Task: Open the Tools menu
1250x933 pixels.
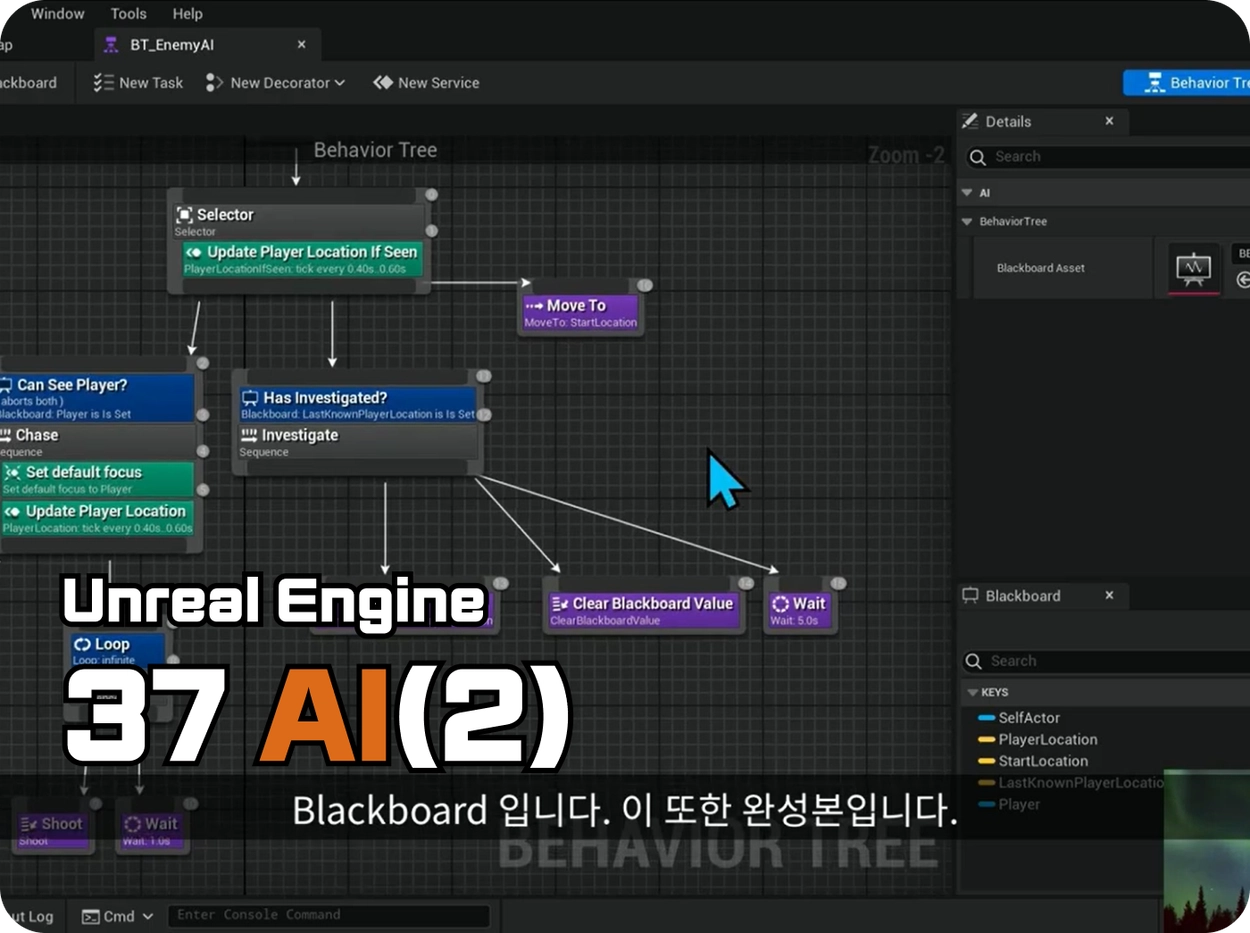Action: click(128, 14)
